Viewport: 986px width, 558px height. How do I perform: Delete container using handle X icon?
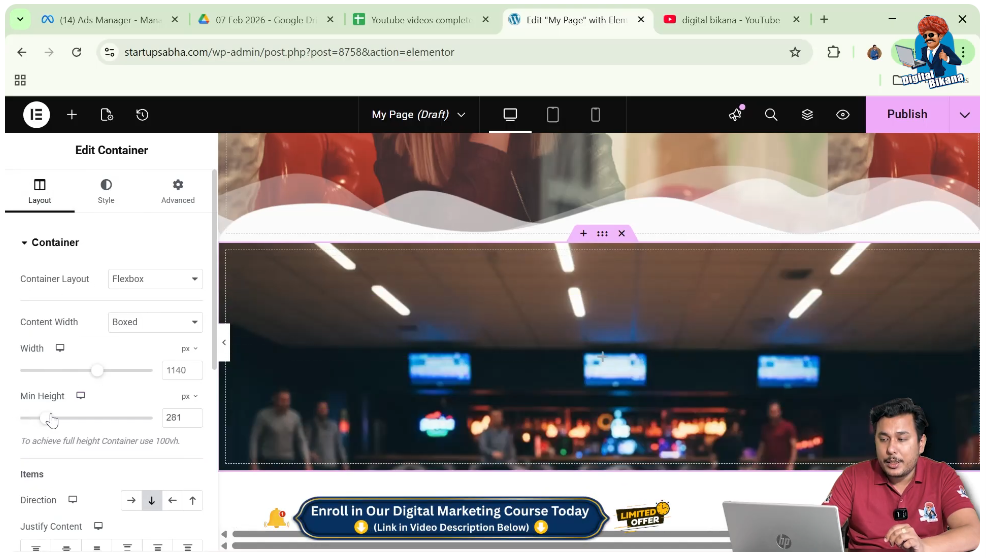(x=621, y=234)
